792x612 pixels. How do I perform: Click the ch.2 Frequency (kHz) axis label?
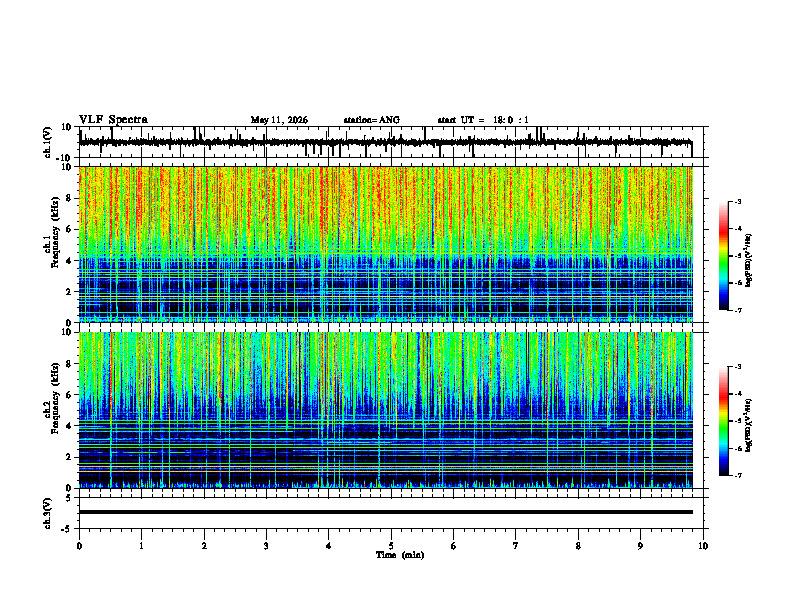51,398
